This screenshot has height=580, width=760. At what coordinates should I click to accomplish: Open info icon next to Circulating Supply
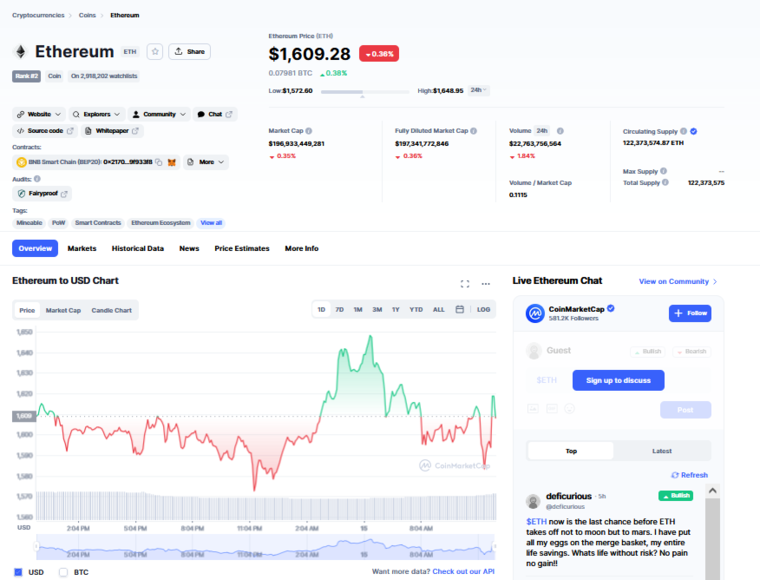[x=683, y=131]
